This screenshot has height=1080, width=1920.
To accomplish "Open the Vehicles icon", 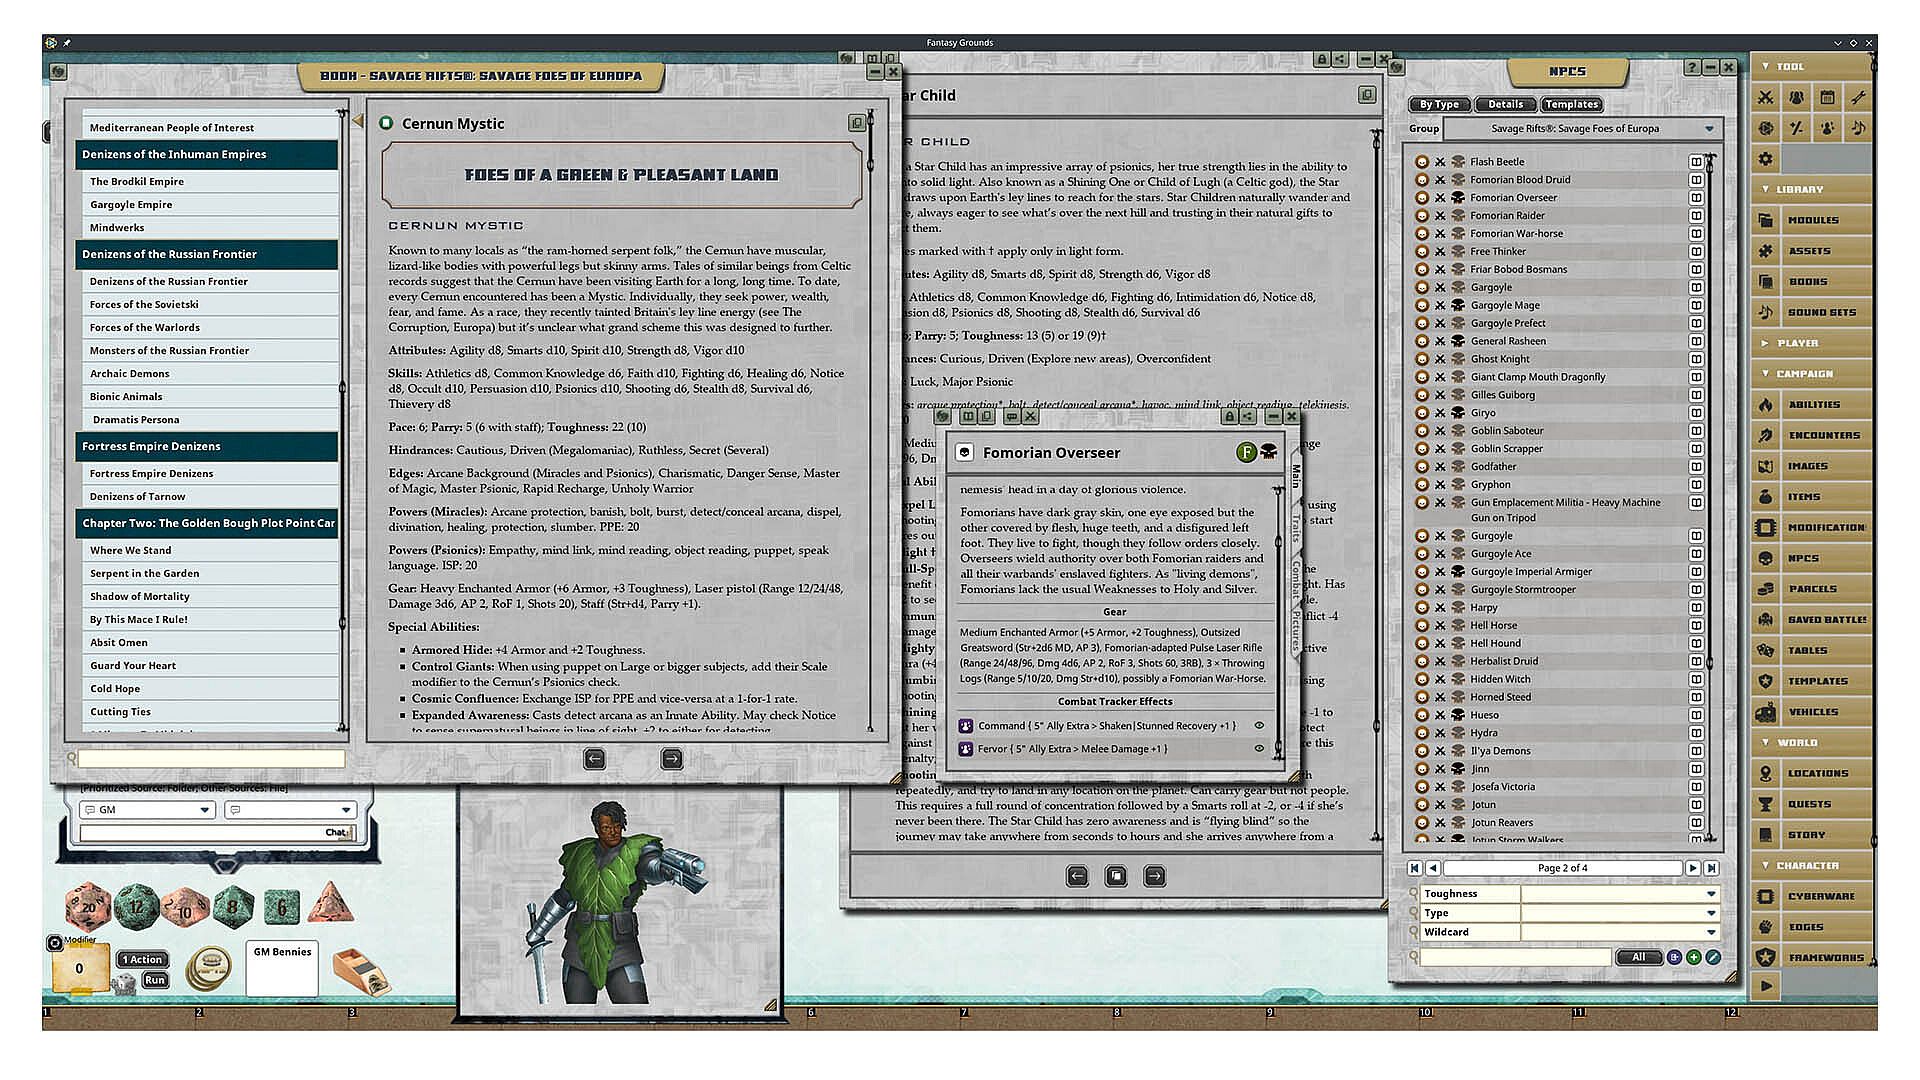I will click(x=1766, y=712).
